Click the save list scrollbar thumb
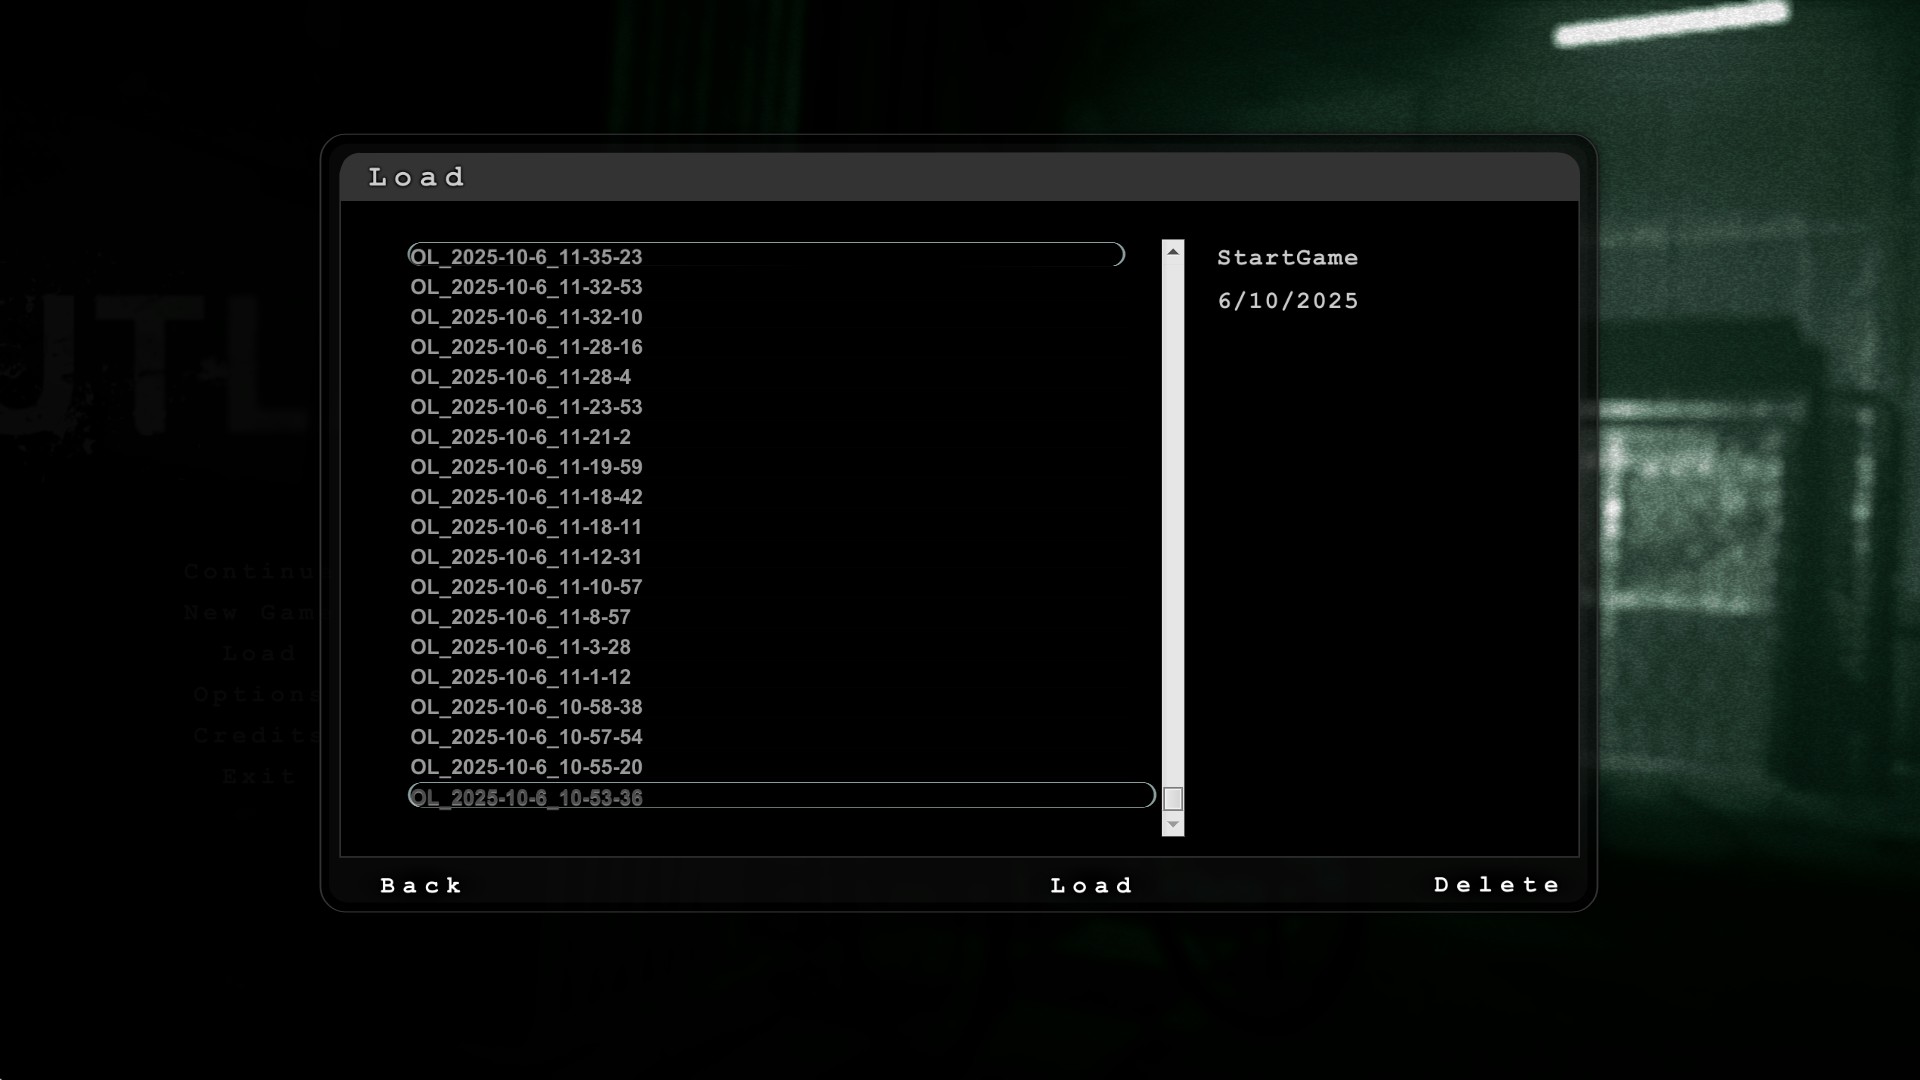Image resolution: width=1920 pixels, height=1080 pixels. click(x=1173, y=799)
